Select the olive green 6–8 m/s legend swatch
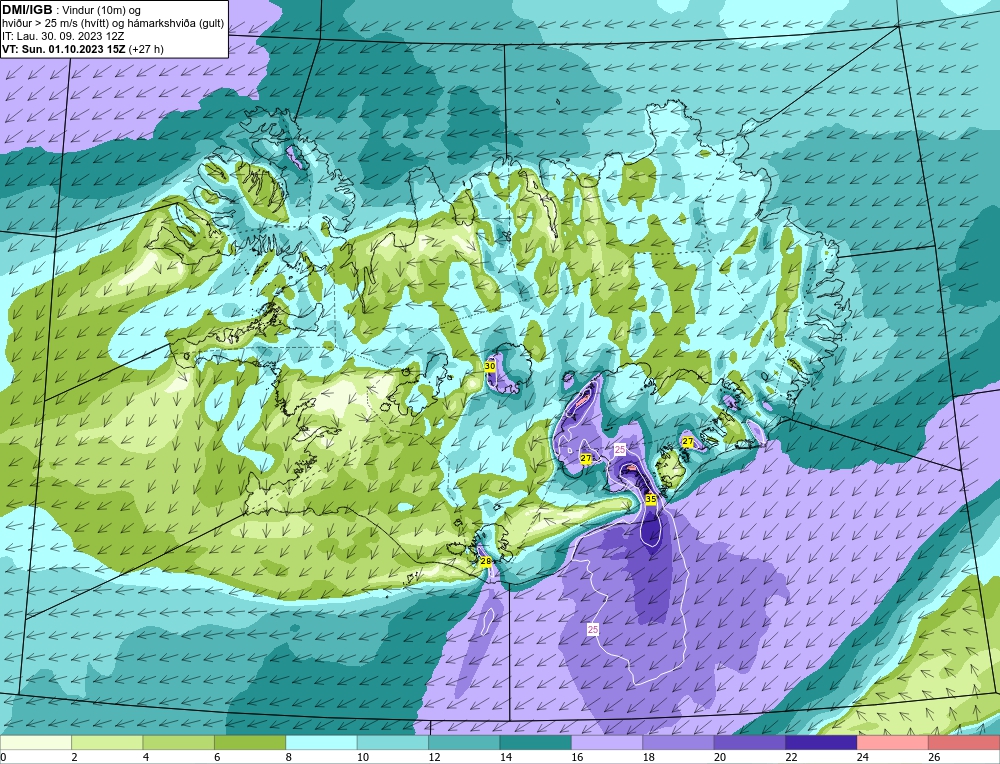 (x=250, y=742)
